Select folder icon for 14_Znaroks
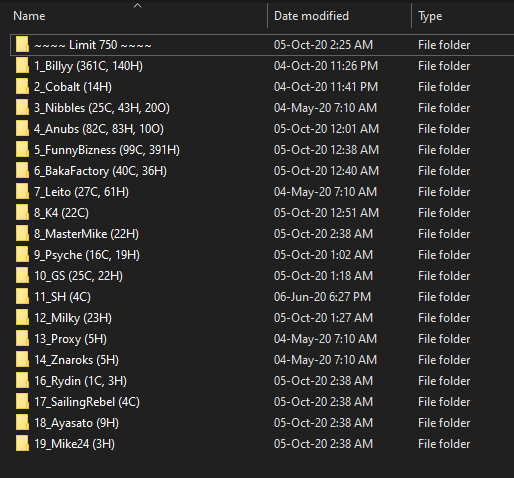Viewport: 514px width, 478px height. point(22,360)
